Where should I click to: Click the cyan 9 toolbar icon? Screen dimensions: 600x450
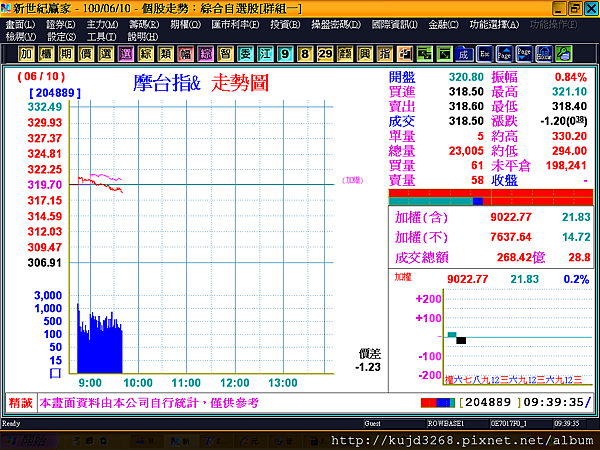pyautogui.click(x=285, y=54)
